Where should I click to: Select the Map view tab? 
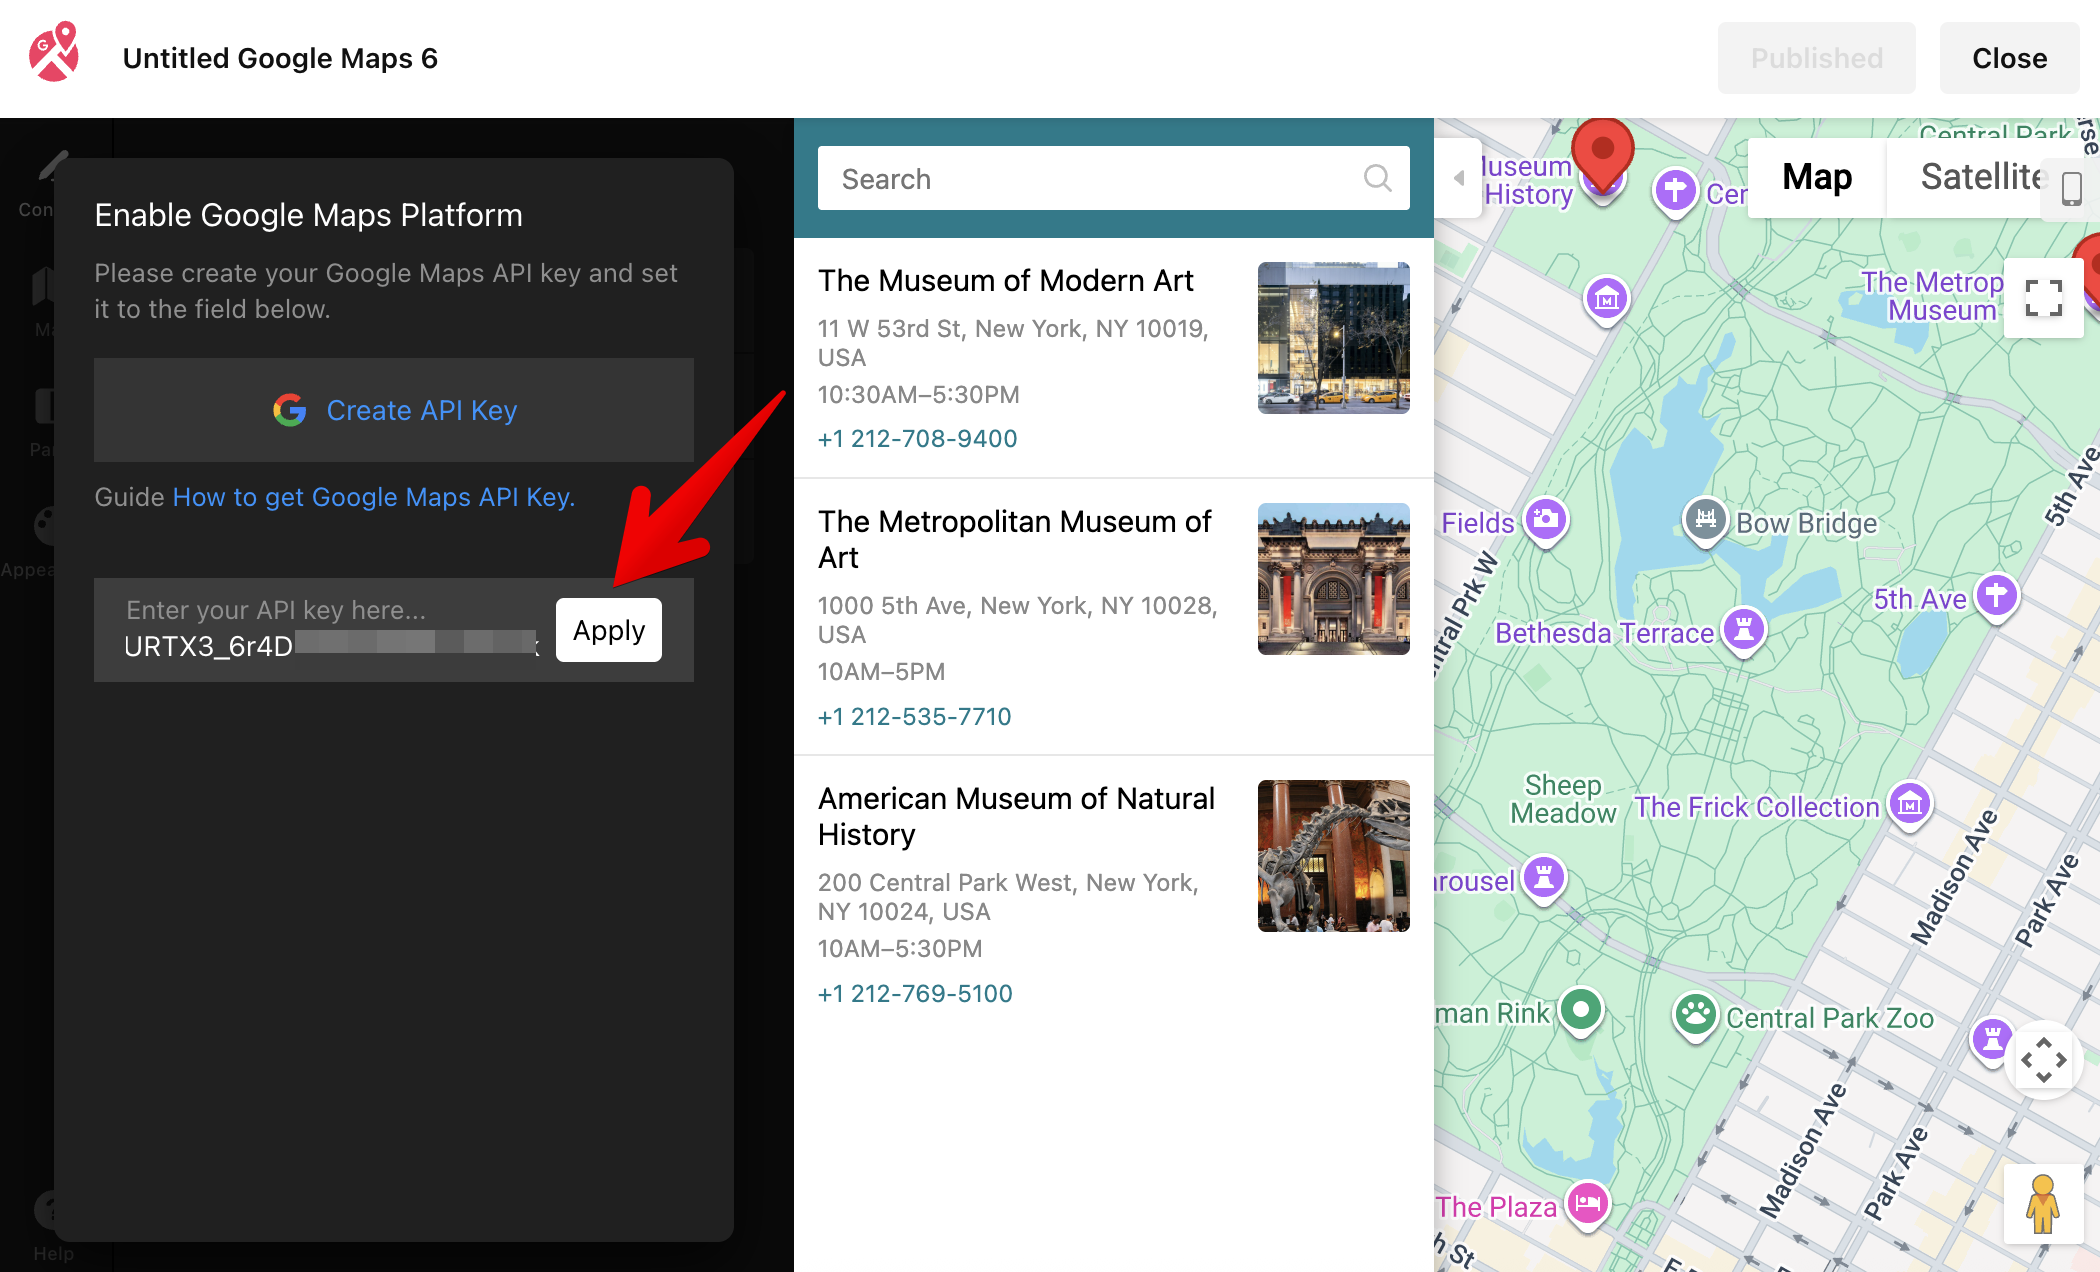point(1816,177)
